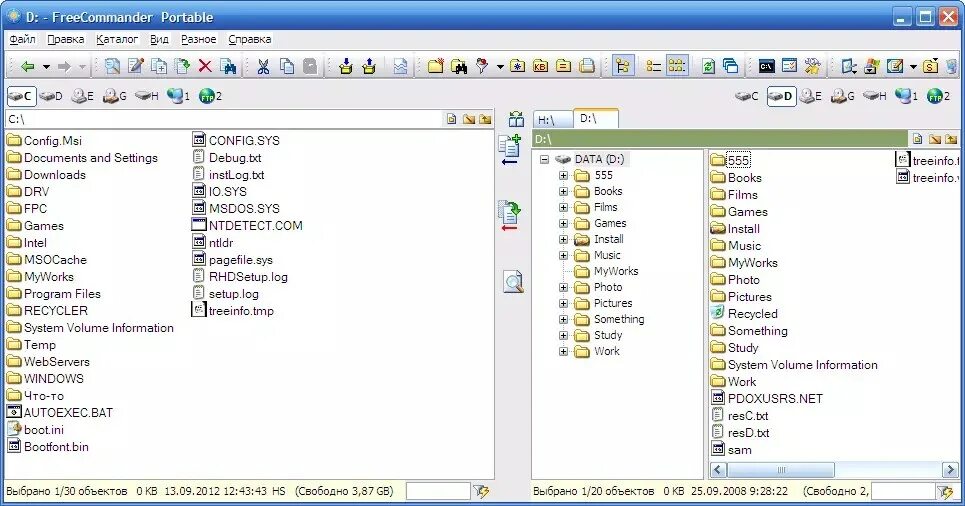Click the red Delete X icon
The width and height of the screenshot is (965, 506).
205,66
